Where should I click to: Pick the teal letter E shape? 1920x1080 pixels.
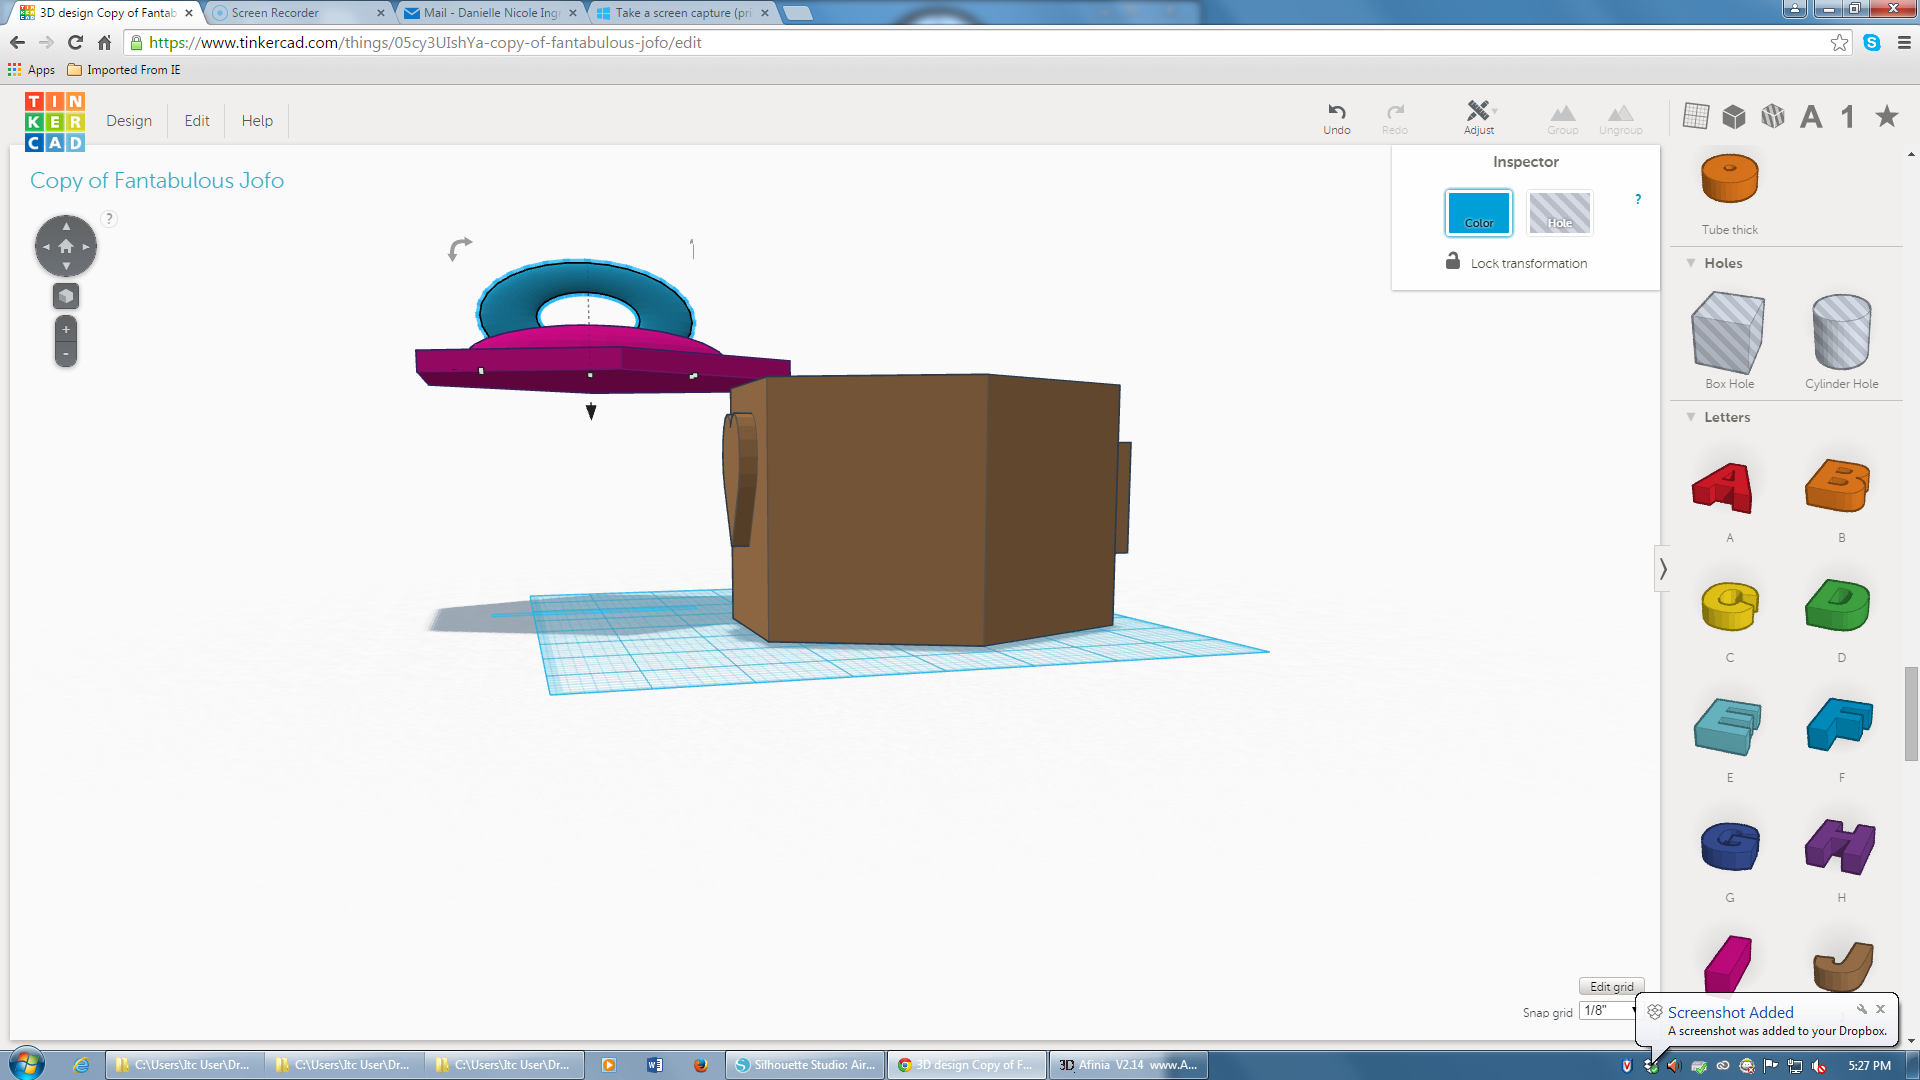pyautogui.click(x=1727, y=726)
